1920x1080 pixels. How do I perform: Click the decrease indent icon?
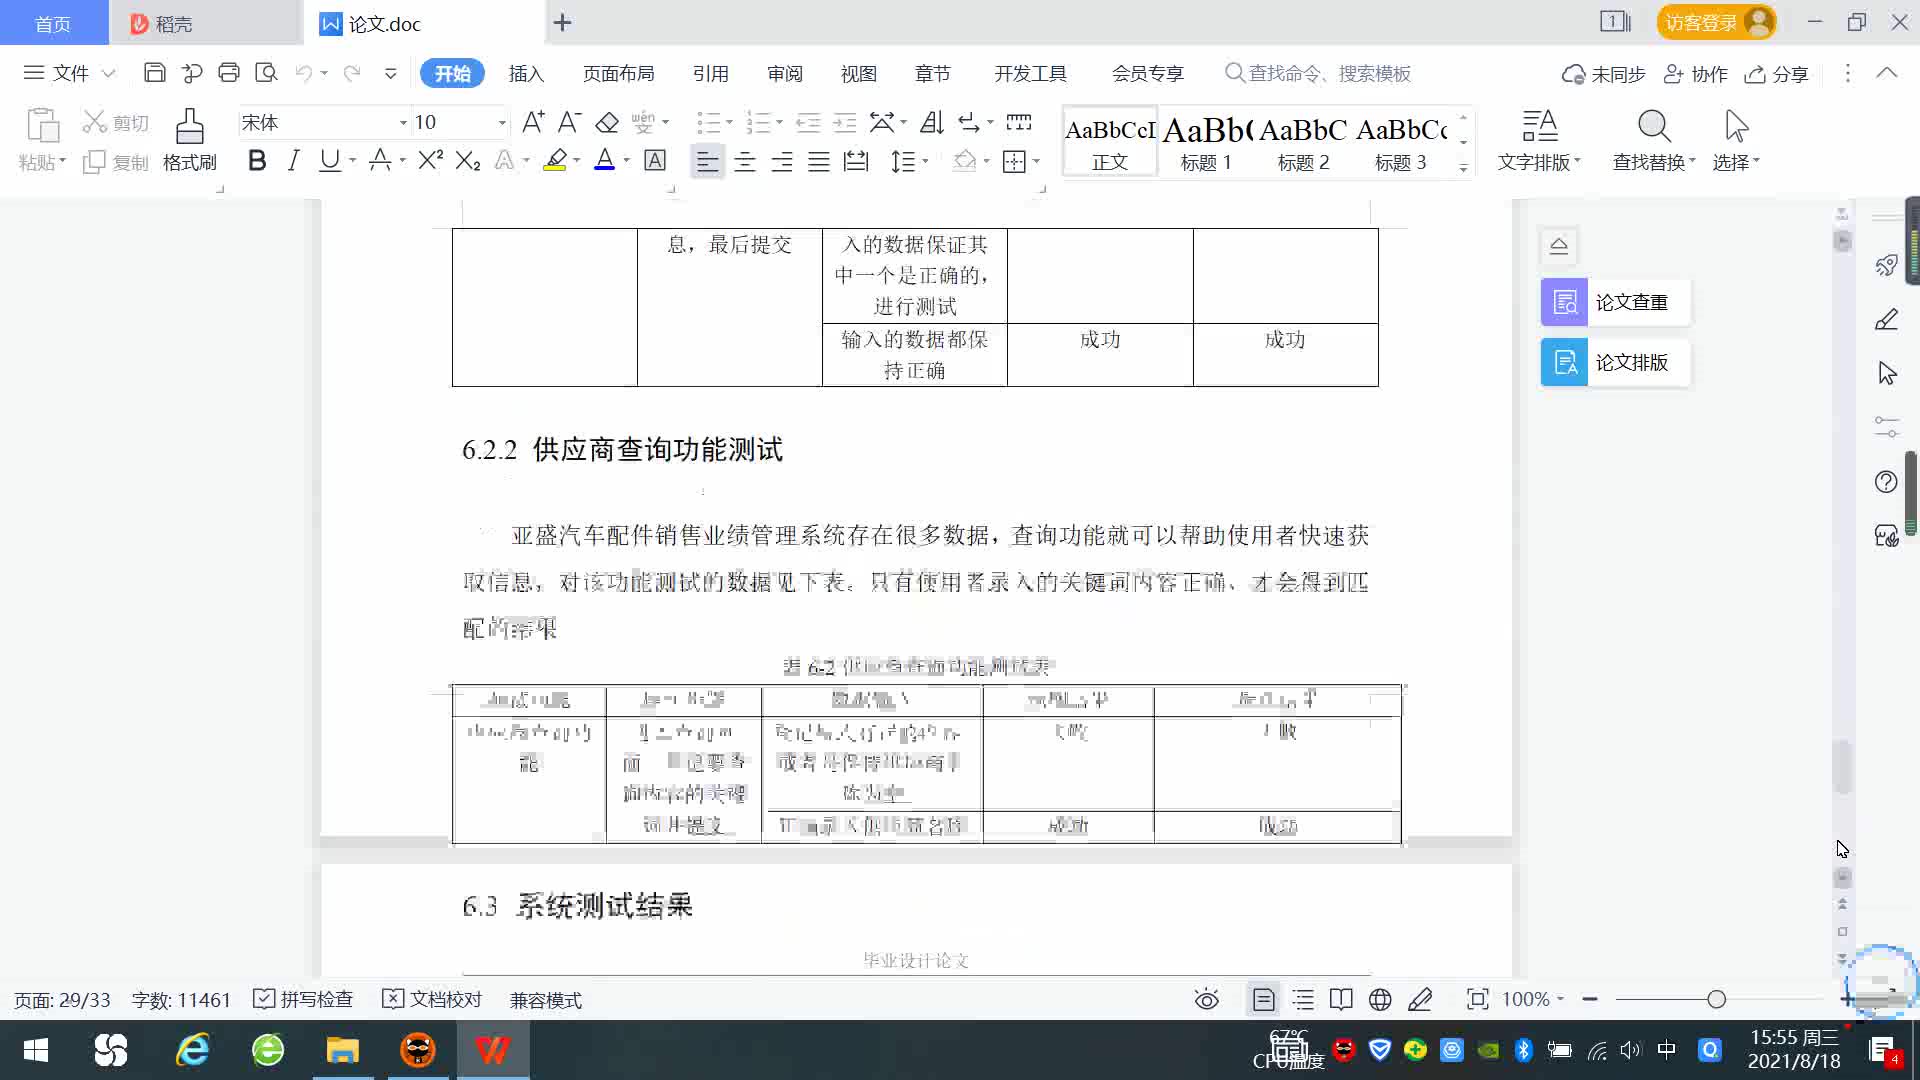pos(808,122)
